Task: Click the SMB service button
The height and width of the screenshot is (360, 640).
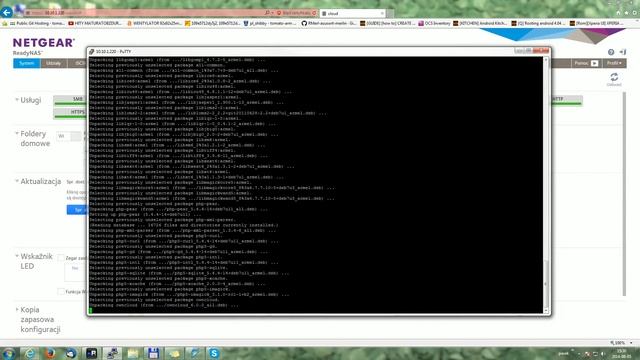Action: coord(70,100)
